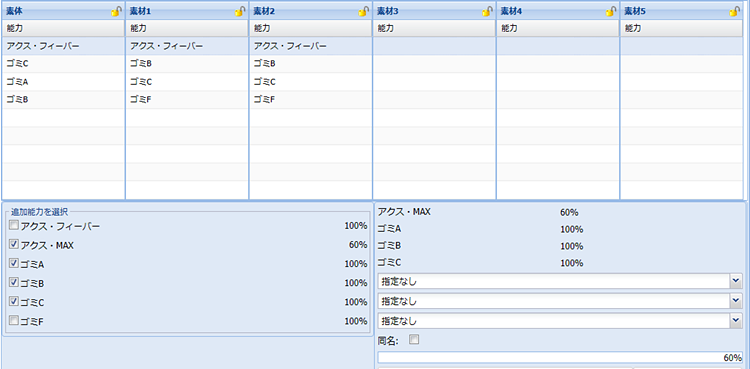Open the third 指定なし dropdown
Image resolution: width=750 pixels, height=369 pixels.
736,321
